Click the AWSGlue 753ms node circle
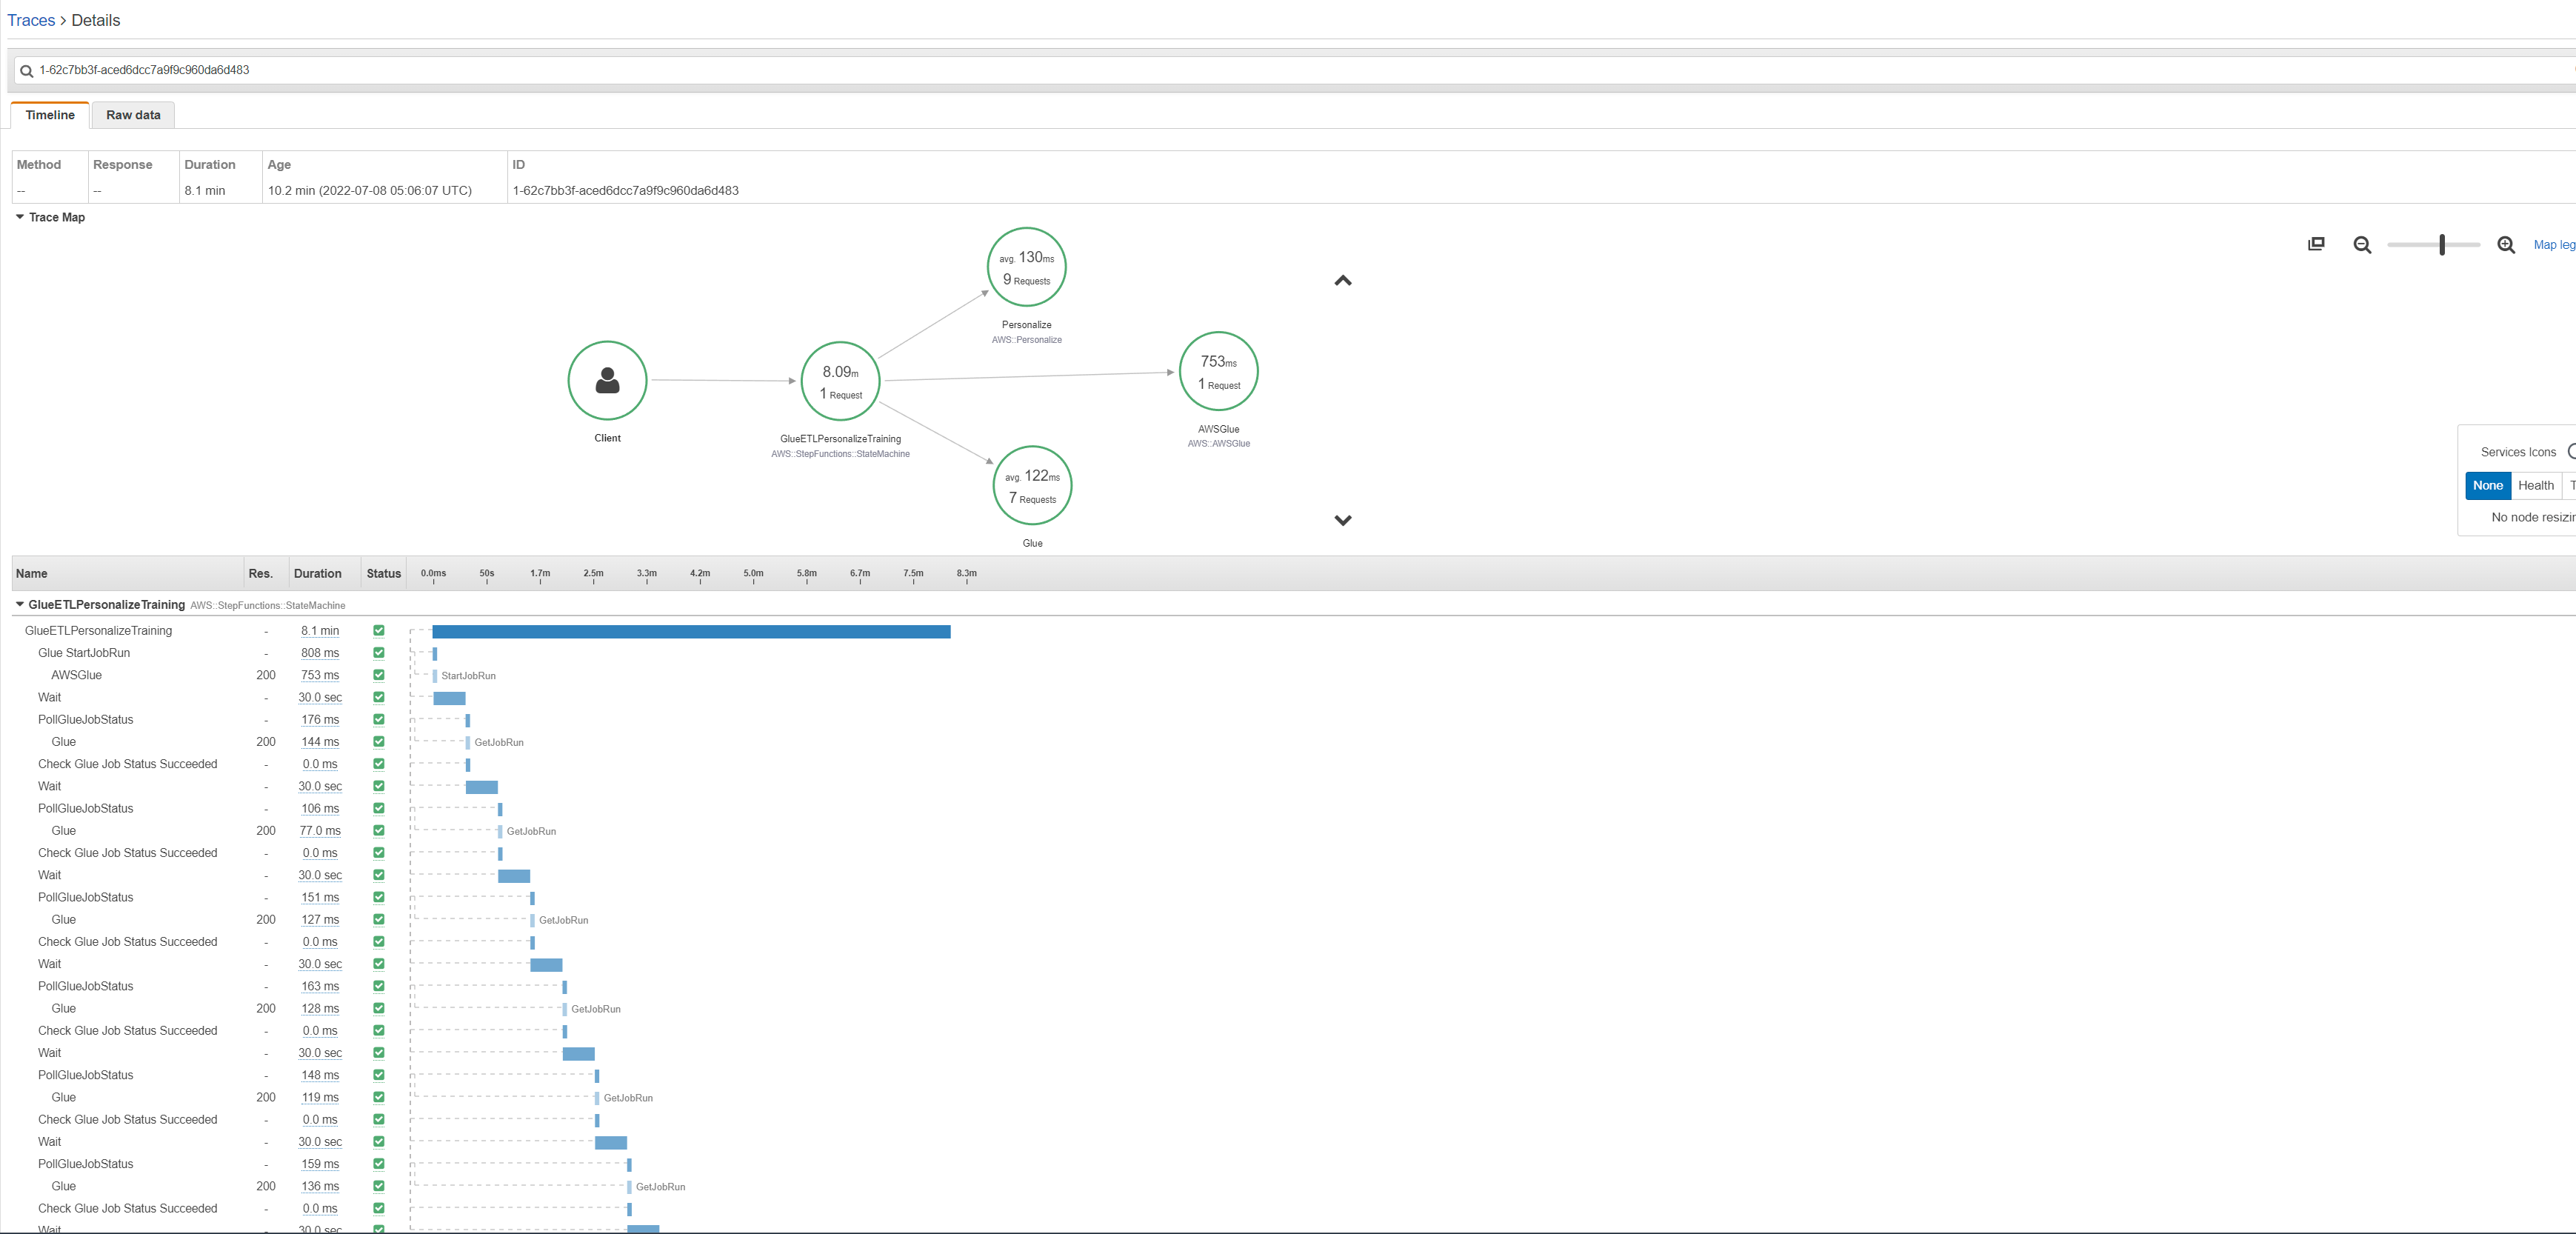 [x=1218, y=371]
